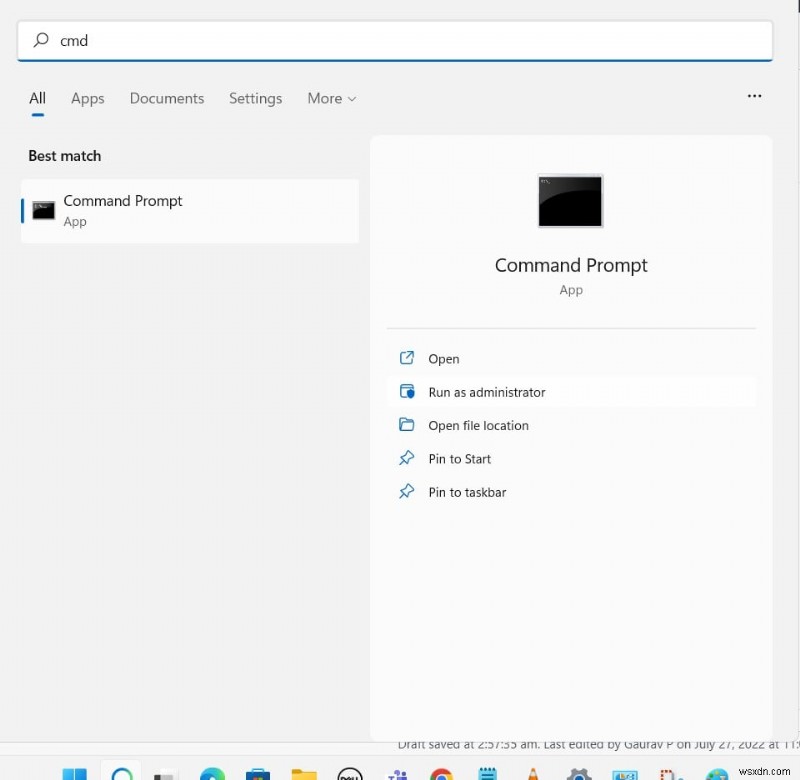Switch to the Documents tab
Viewport: 800px width, 780px height.
166,98
